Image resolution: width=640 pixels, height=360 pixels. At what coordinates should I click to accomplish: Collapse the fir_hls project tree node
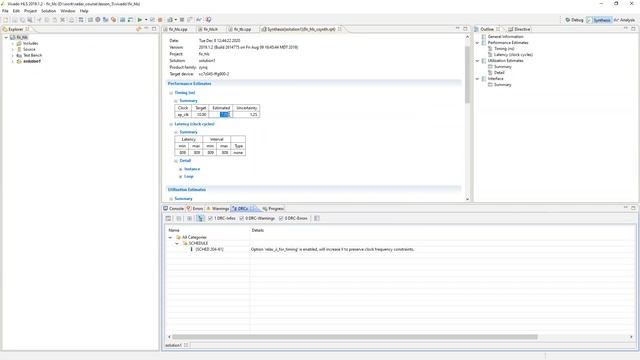(6, 37)
